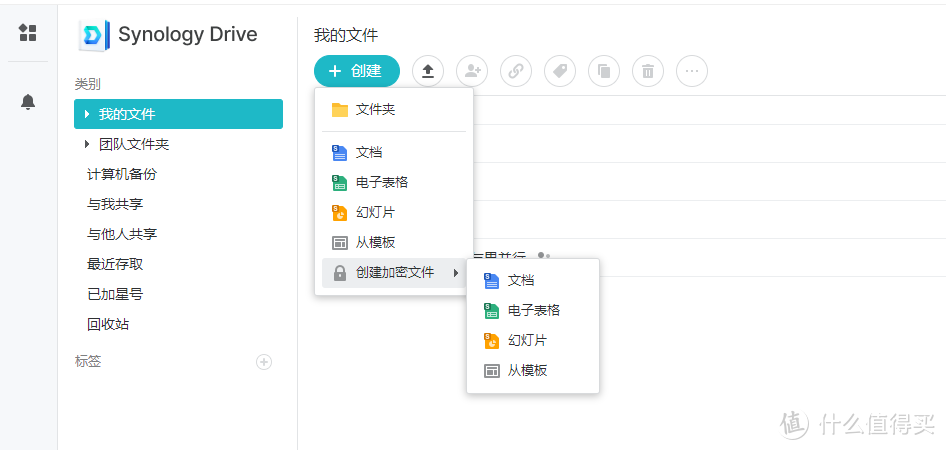Click the upload icon in the toolbar
The height and width of the screenshot is (450, 946).
428,71
